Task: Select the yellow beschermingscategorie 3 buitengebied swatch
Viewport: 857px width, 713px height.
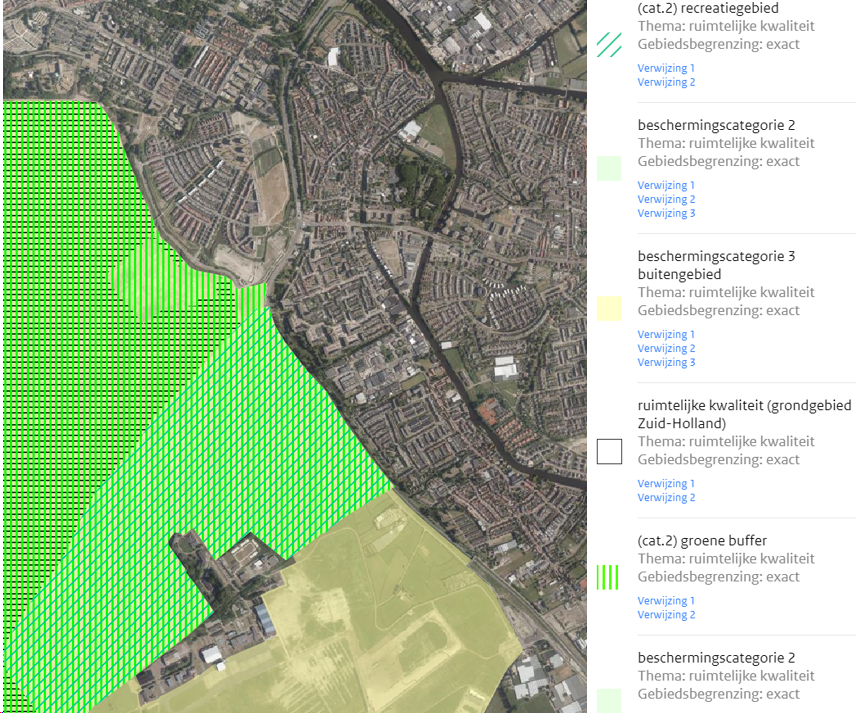Action: 609,309
